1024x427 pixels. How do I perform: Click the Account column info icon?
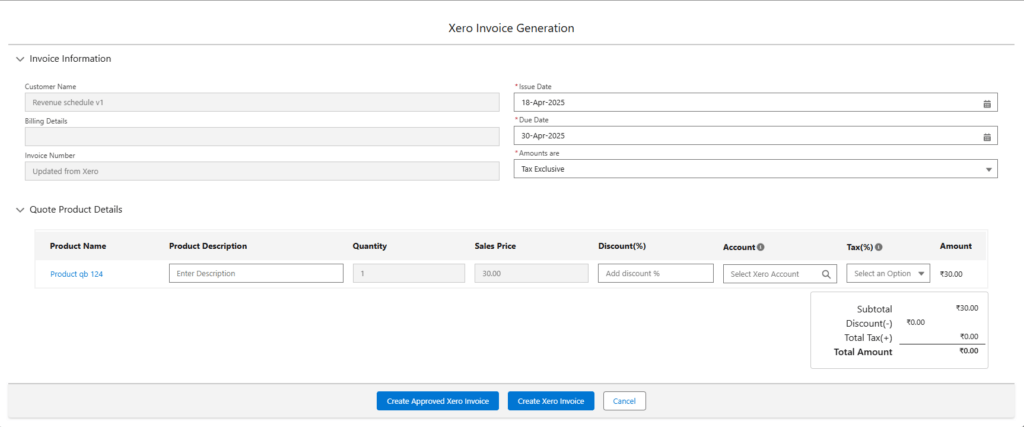coord(761,247)
